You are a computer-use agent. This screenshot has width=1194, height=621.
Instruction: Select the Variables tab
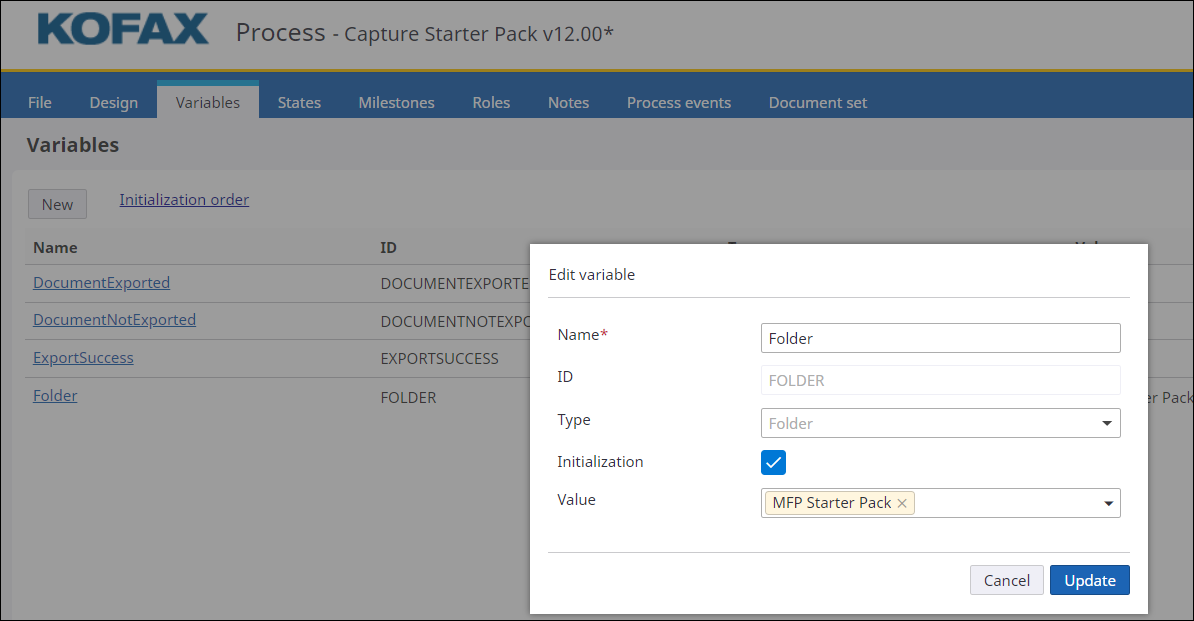[208, 102]
